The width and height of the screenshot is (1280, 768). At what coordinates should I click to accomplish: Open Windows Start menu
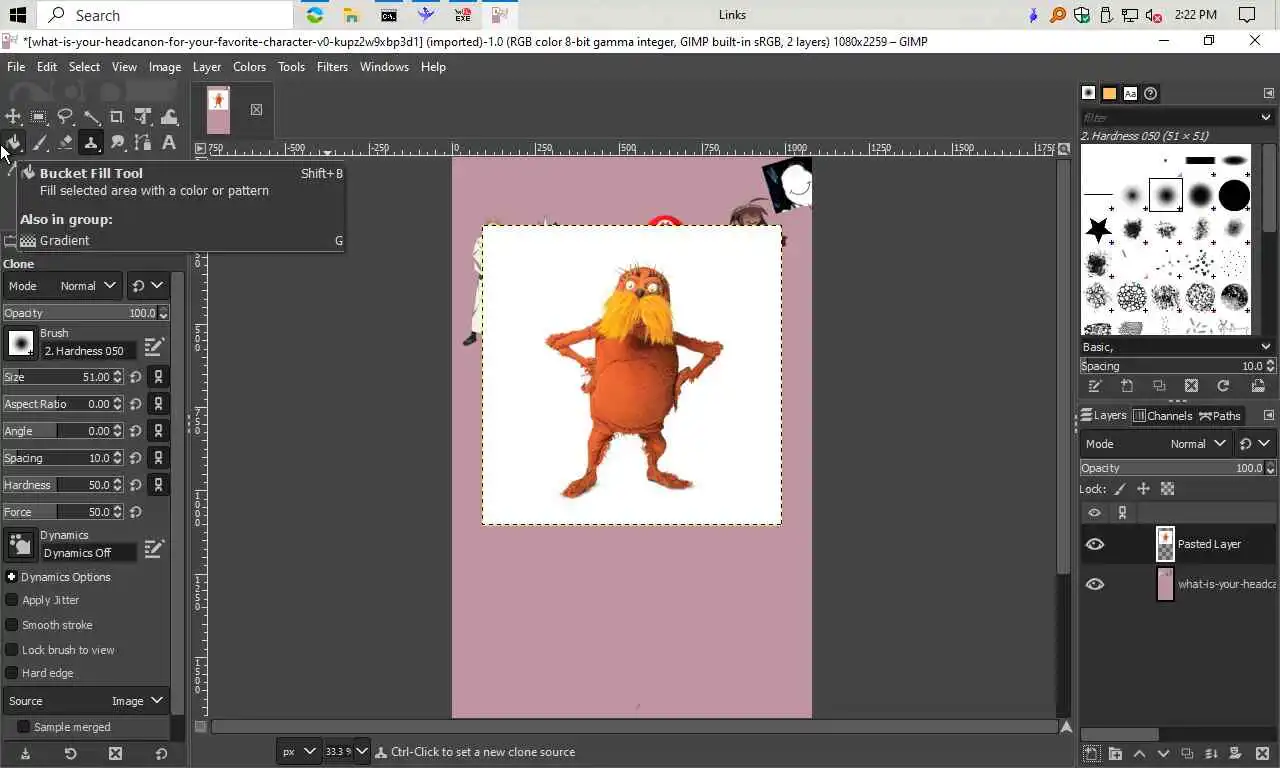coord(17,15)
